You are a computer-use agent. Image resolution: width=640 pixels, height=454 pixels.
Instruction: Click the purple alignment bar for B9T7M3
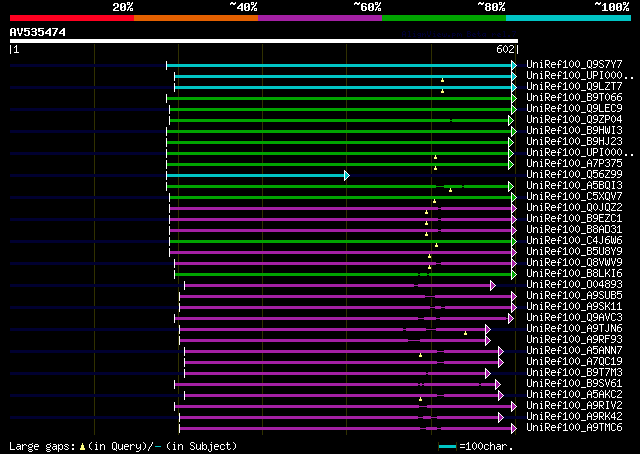coord(335,374)
